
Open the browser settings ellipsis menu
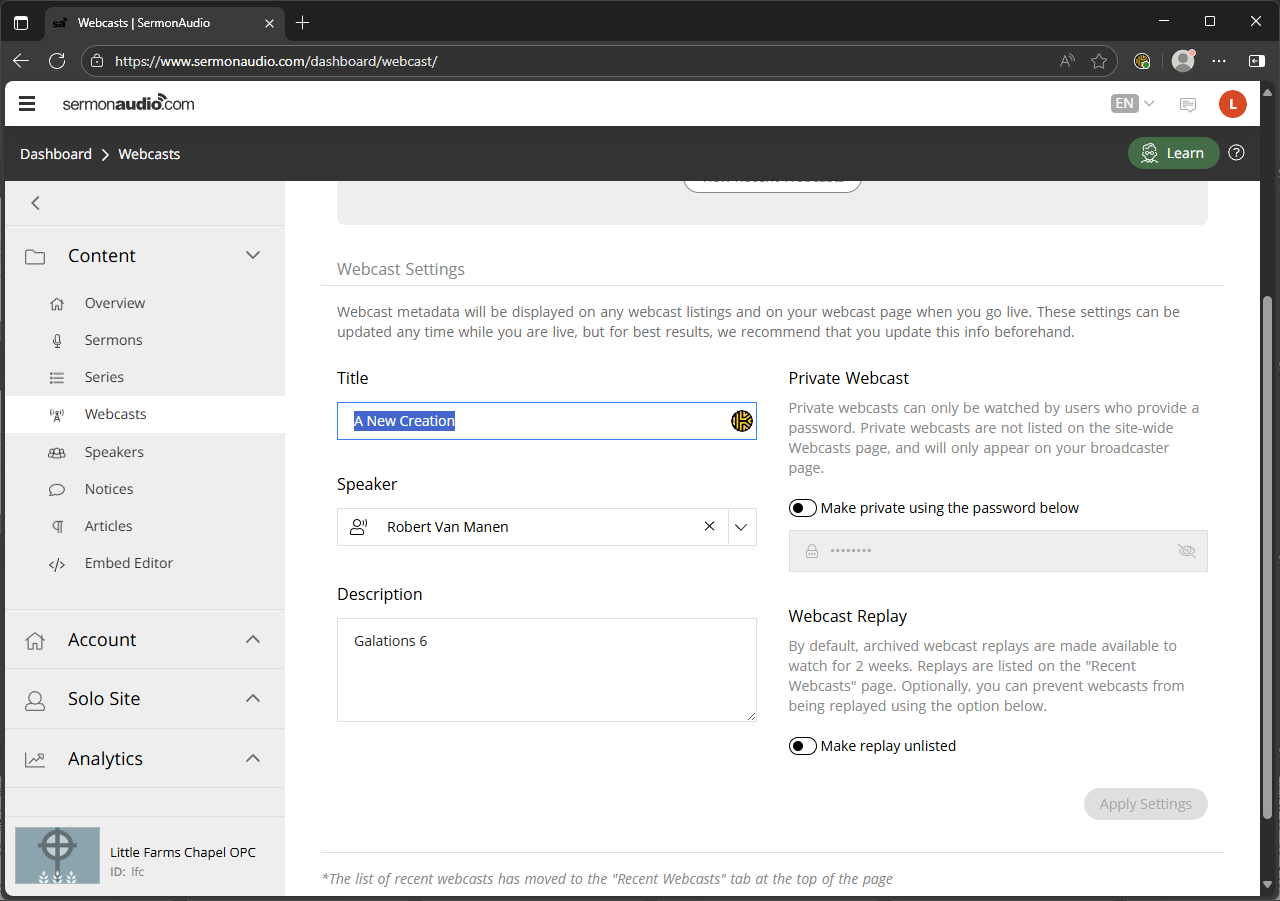1219,61
